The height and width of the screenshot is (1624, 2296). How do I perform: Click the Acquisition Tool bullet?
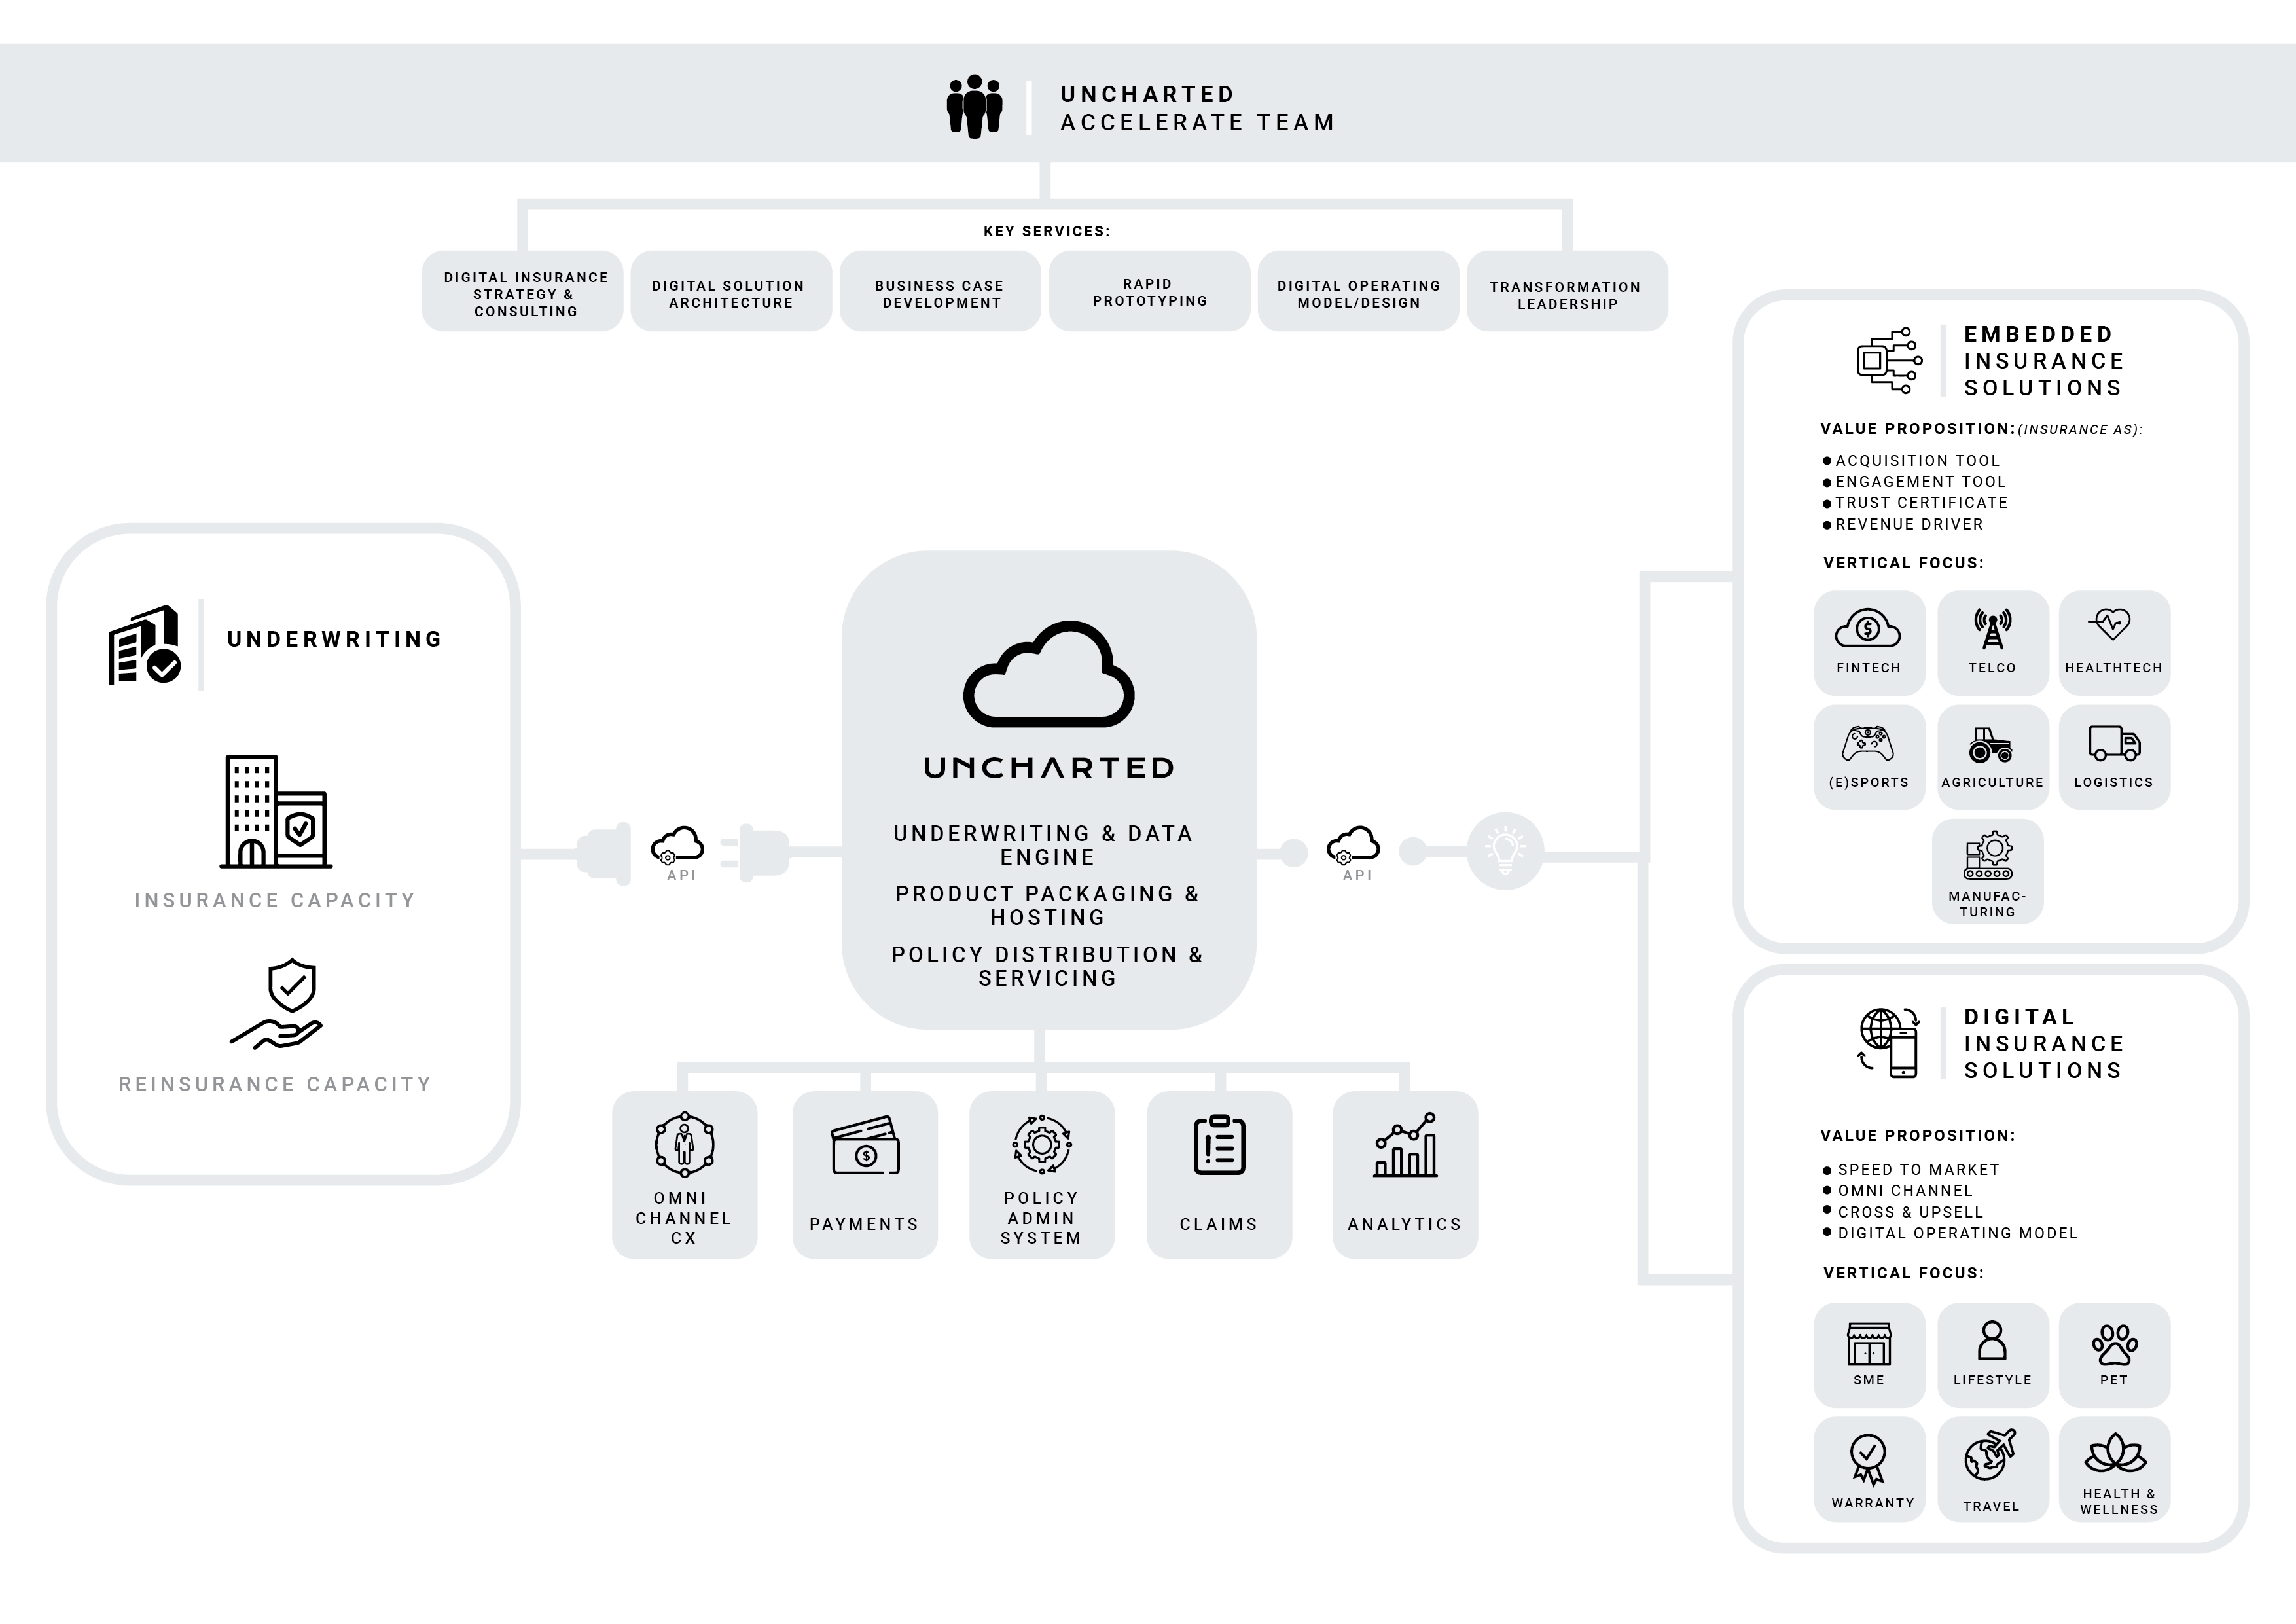pyautogui.click(x=1910, y=461)
